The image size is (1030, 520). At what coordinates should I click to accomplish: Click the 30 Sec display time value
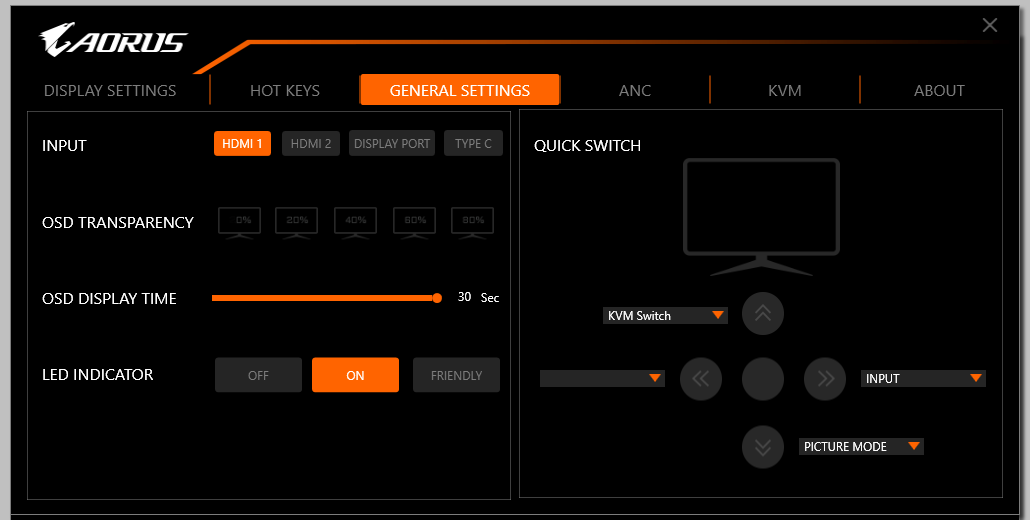click(x=478, y=297)
